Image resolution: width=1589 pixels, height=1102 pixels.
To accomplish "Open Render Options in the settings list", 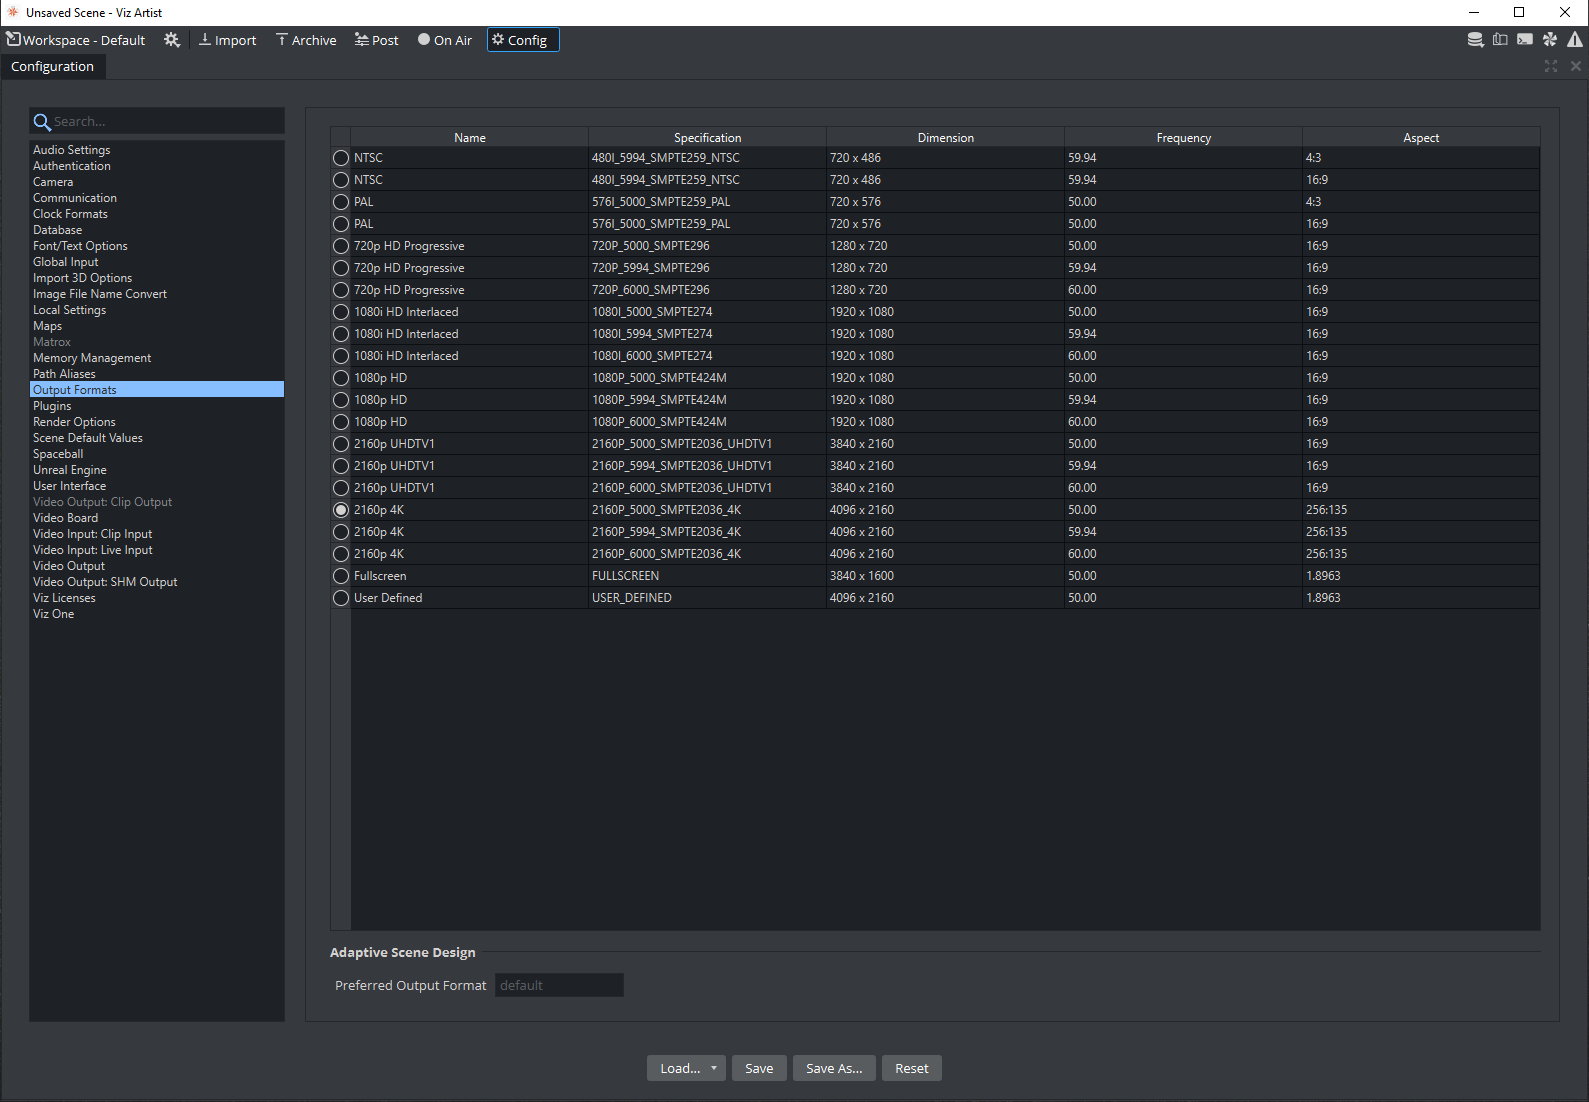I will [74, 422].
